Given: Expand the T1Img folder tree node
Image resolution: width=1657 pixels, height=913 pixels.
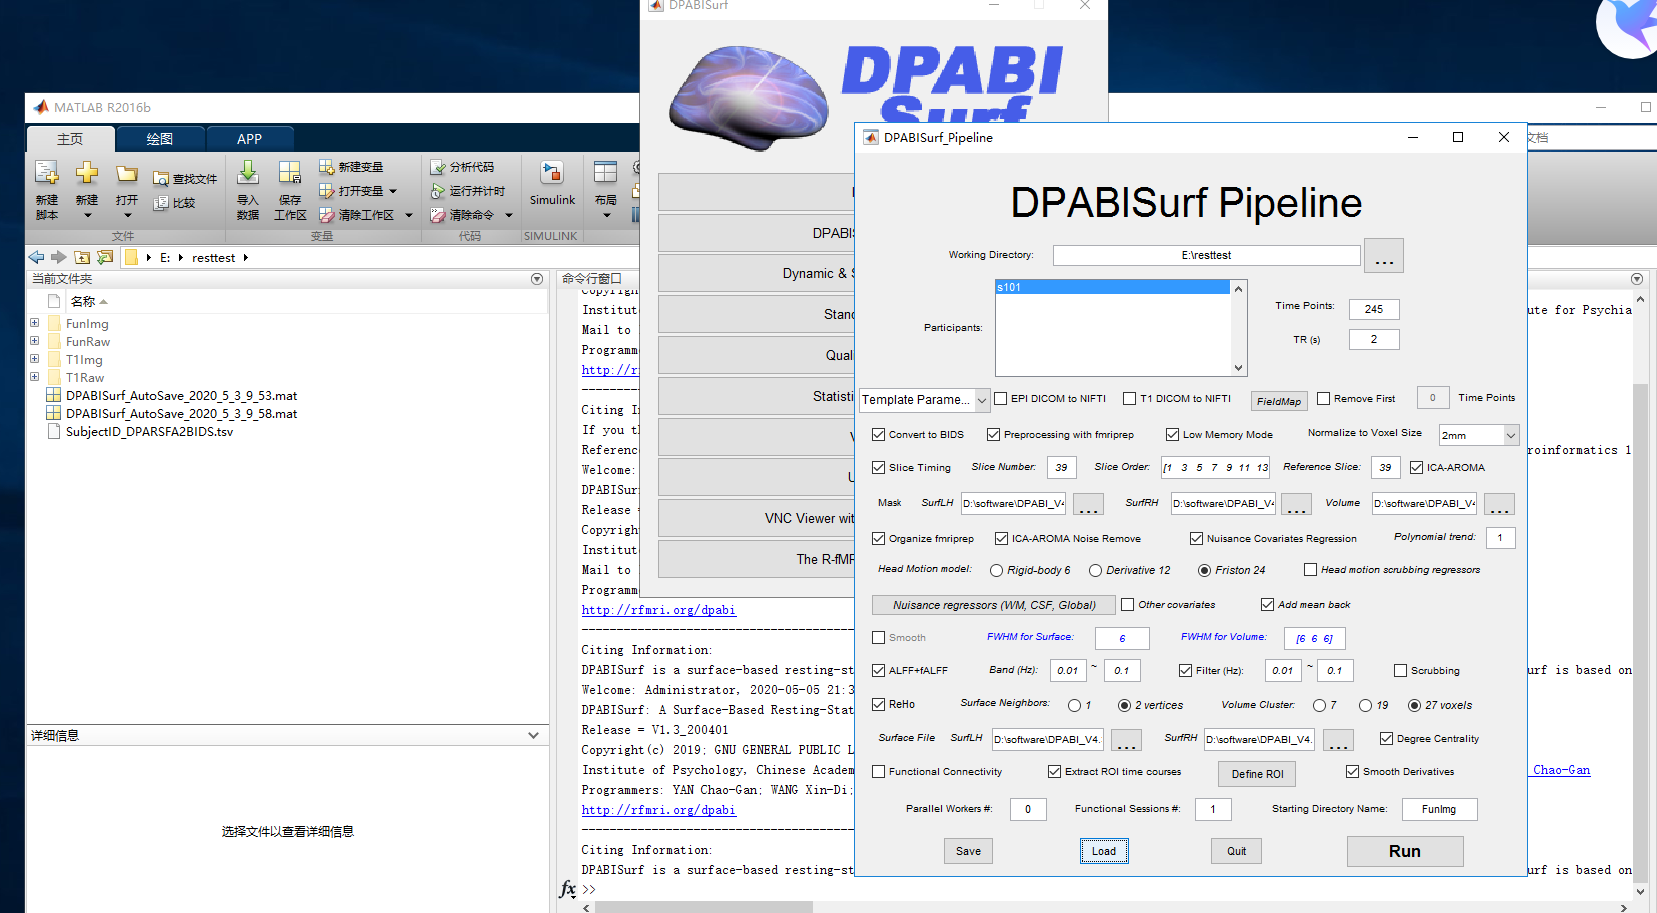Looking at the screenshot, I should pos(34,359).
